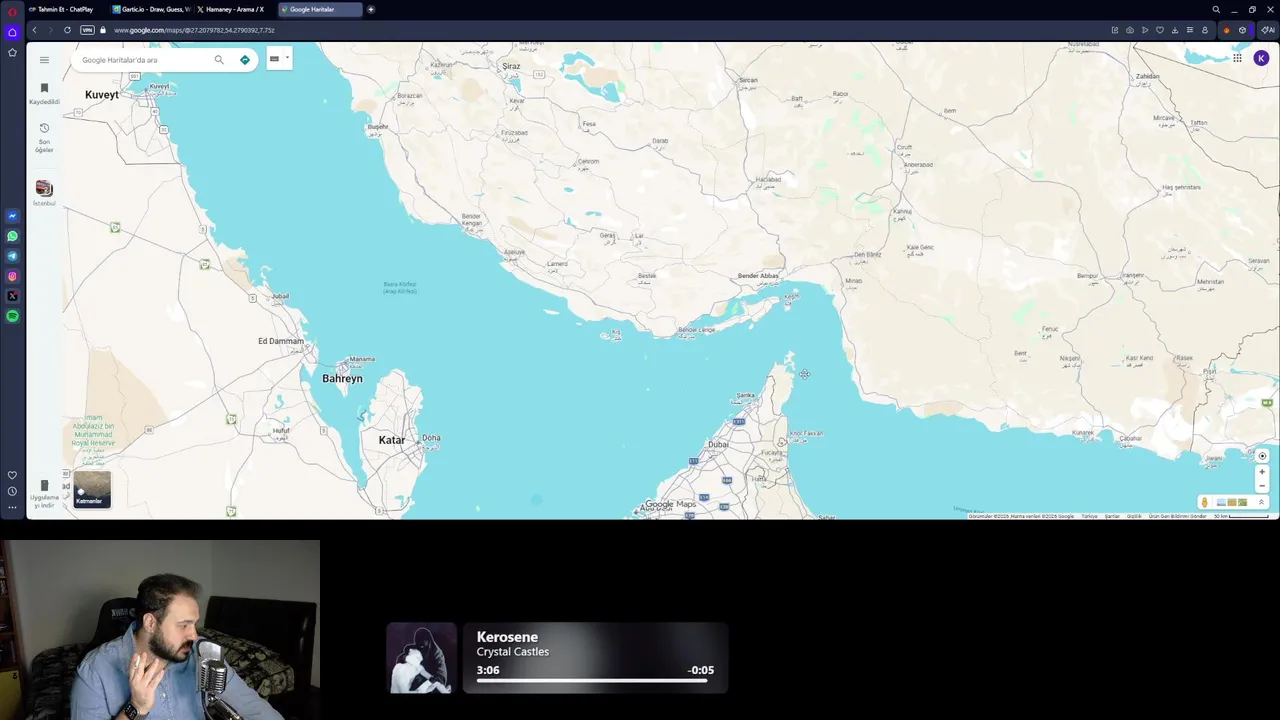Open the sidebar heart favorites icon

(x=12, y=475)
